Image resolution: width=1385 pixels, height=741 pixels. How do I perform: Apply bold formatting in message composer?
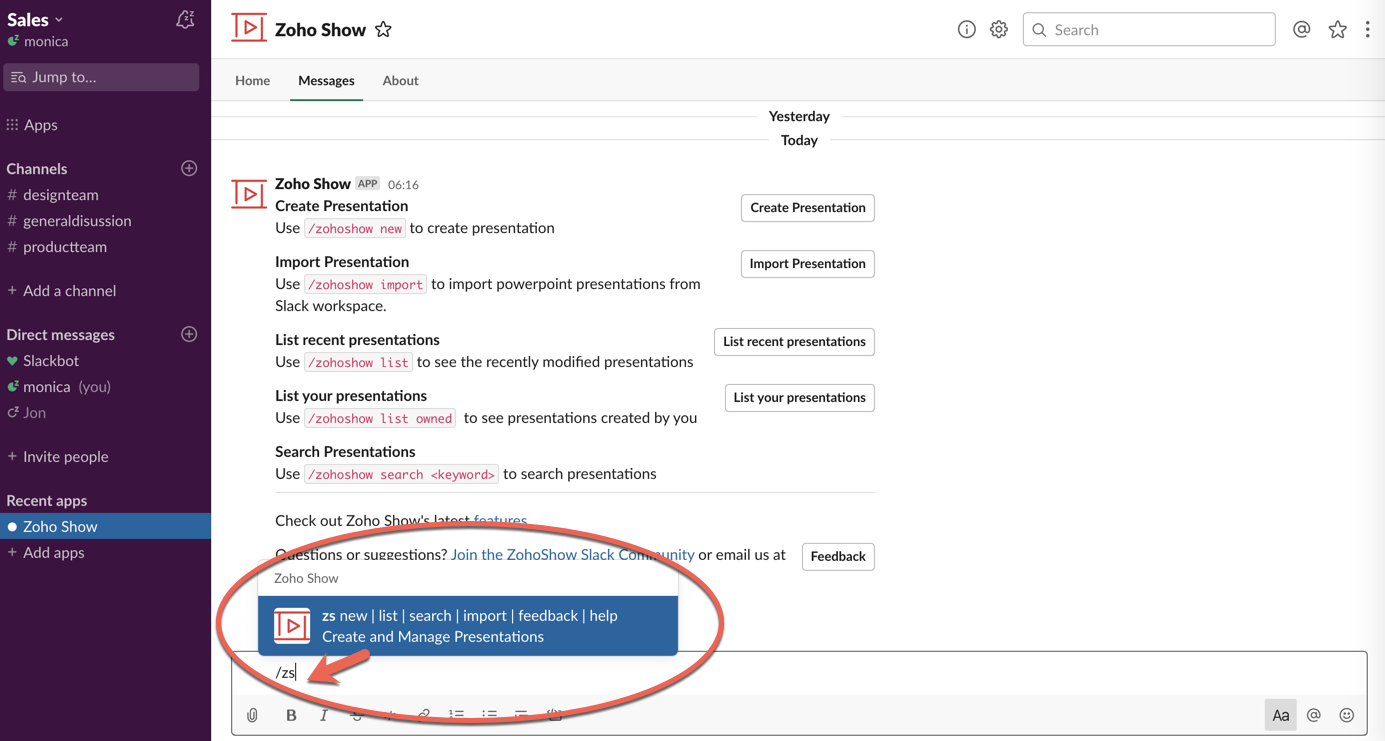pyautogui.click(x=291, y=715)
